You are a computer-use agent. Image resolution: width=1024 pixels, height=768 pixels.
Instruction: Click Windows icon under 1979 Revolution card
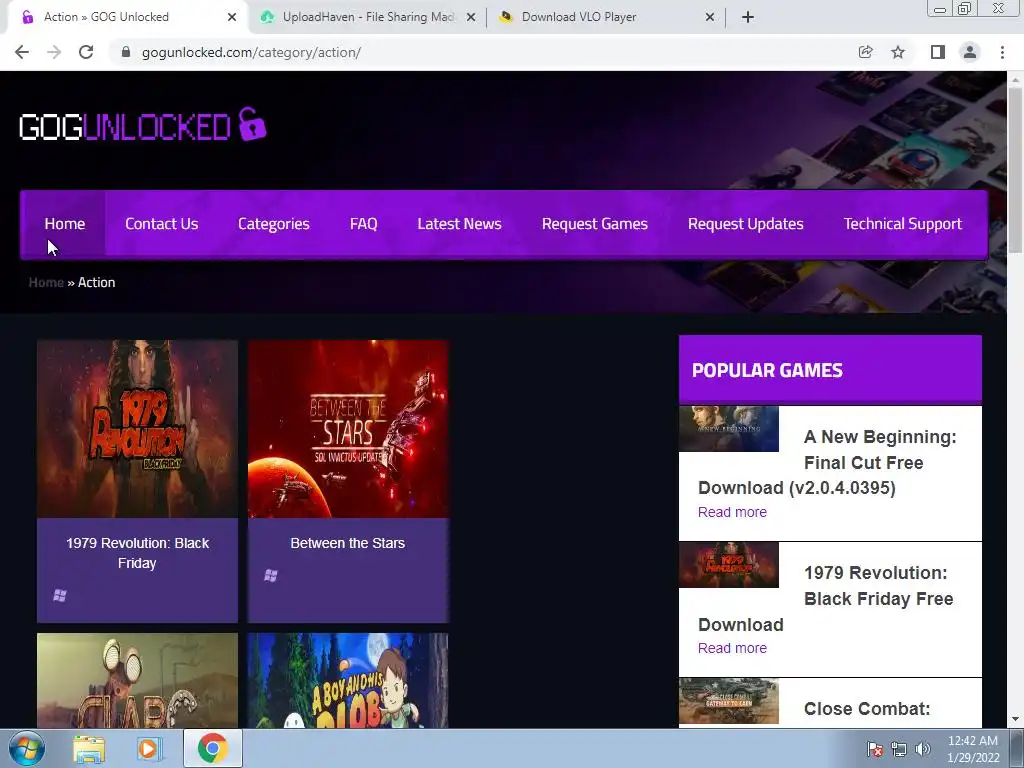tap(59, 595)
